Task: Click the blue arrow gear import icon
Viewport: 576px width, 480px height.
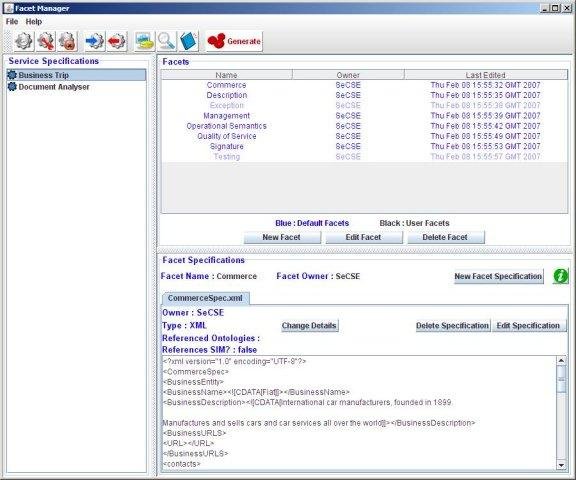Action: pyautogui.click(x=95, y=41)
